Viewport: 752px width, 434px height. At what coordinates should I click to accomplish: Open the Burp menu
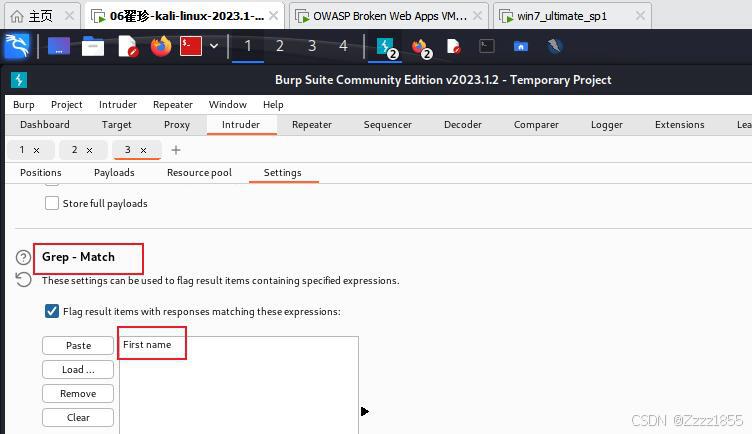24,105
